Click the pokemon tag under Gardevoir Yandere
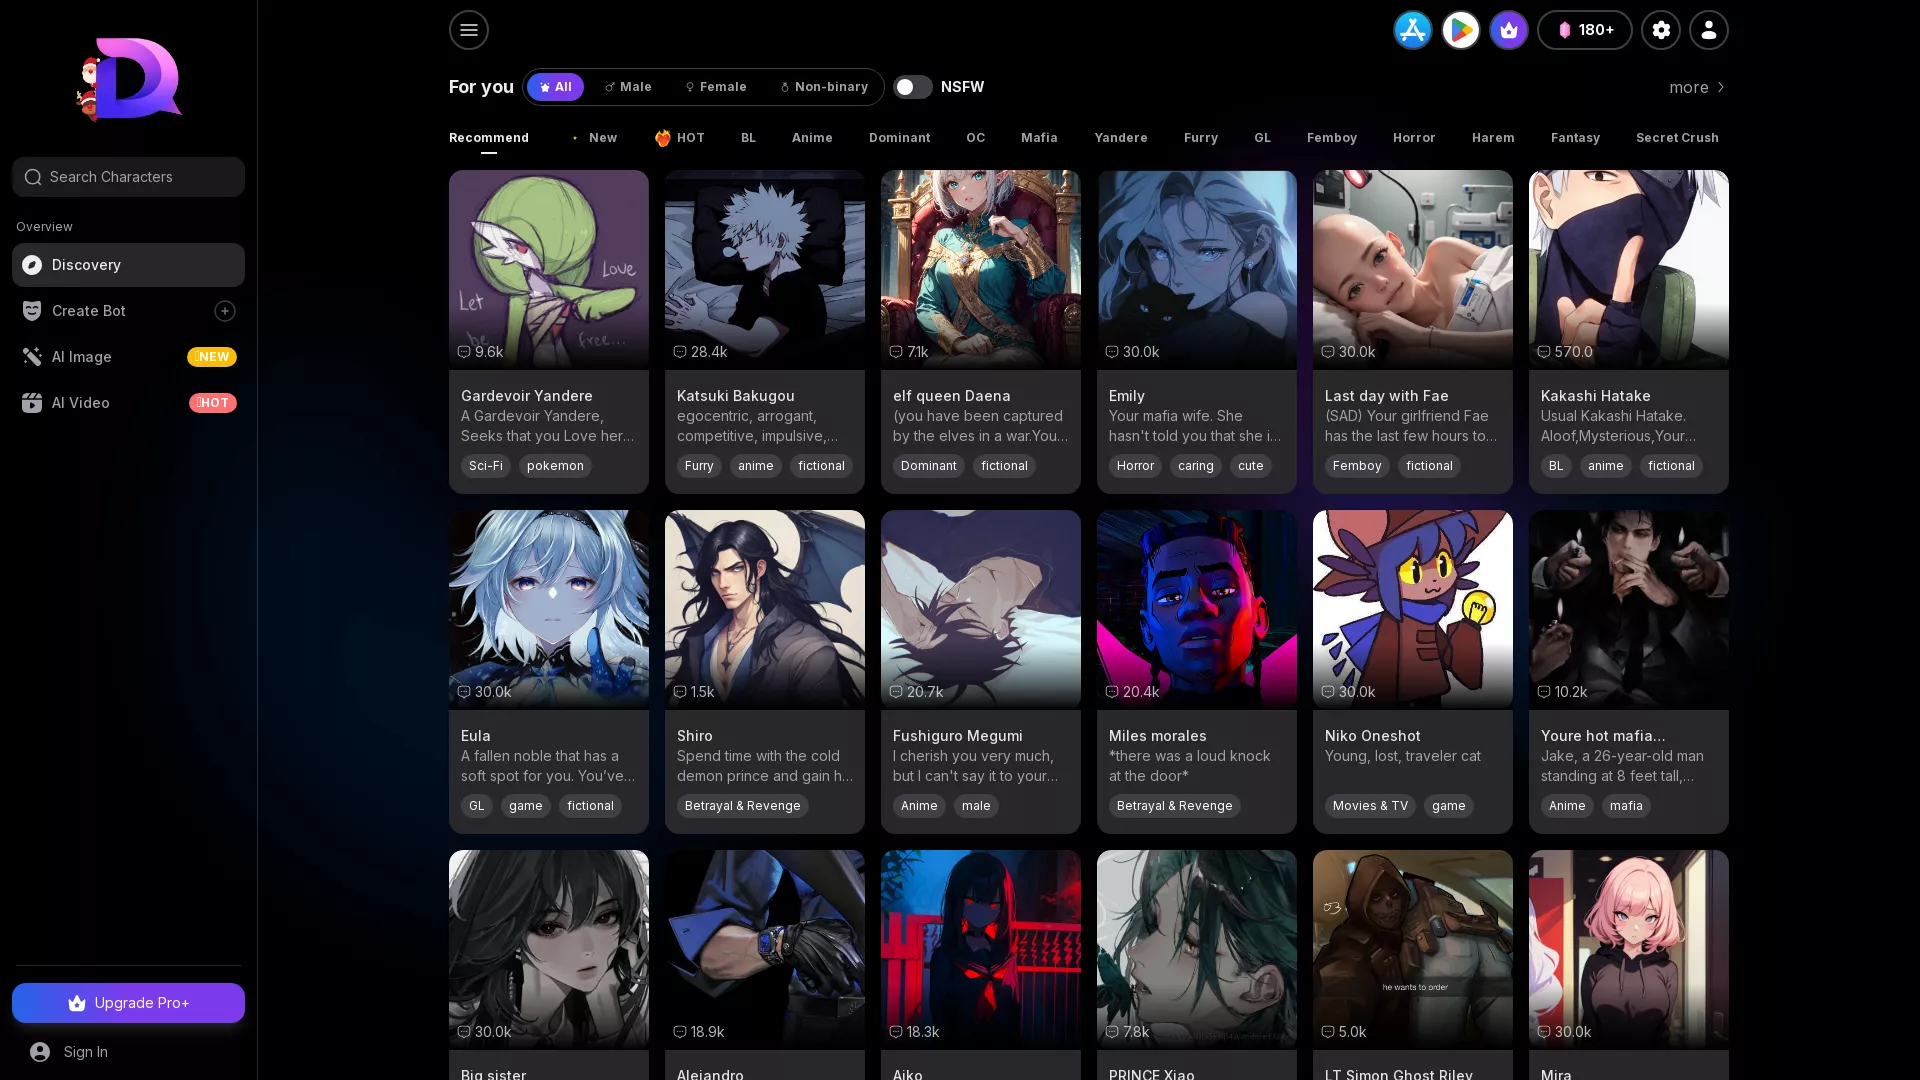Screen dimensions: 1920x1080 (555, 466)
